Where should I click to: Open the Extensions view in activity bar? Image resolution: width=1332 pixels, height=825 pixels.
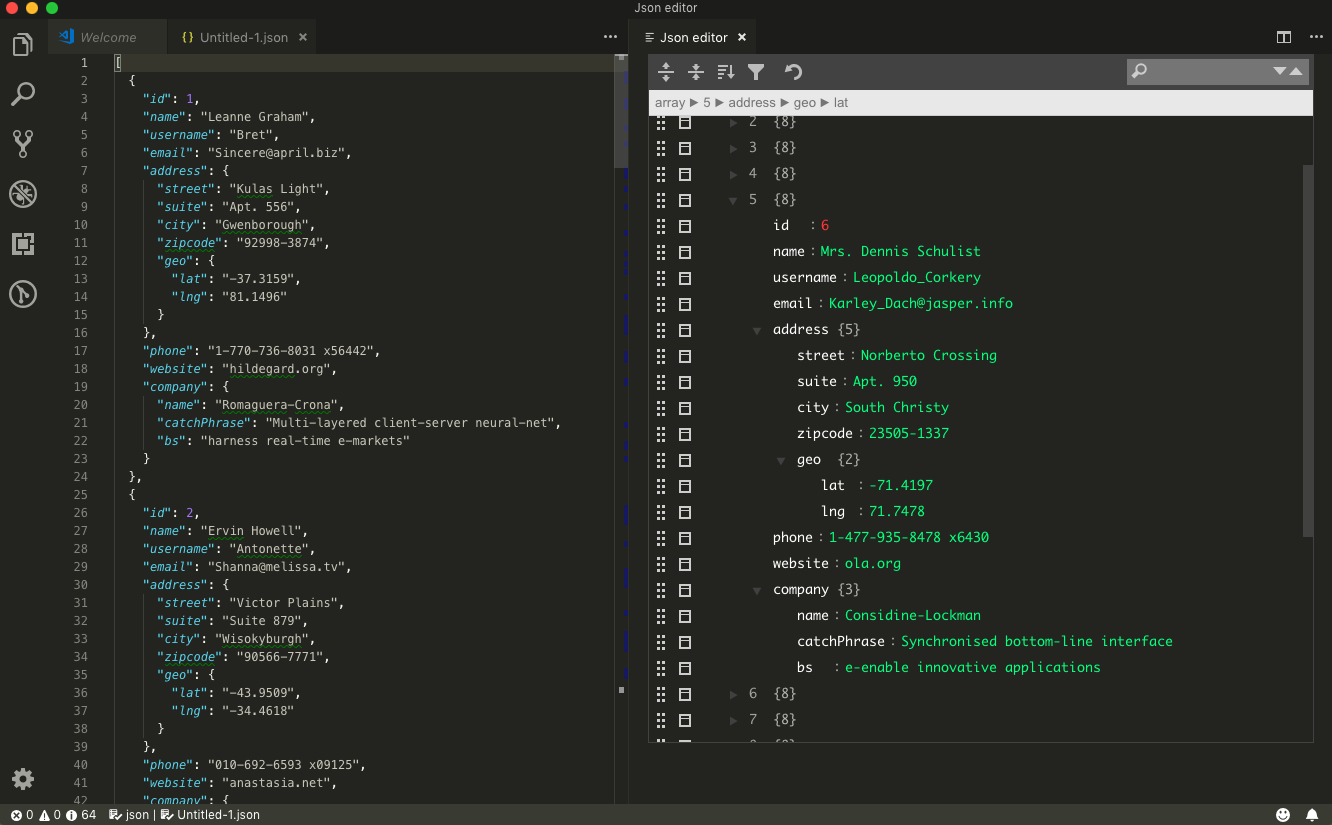[23, 243]
